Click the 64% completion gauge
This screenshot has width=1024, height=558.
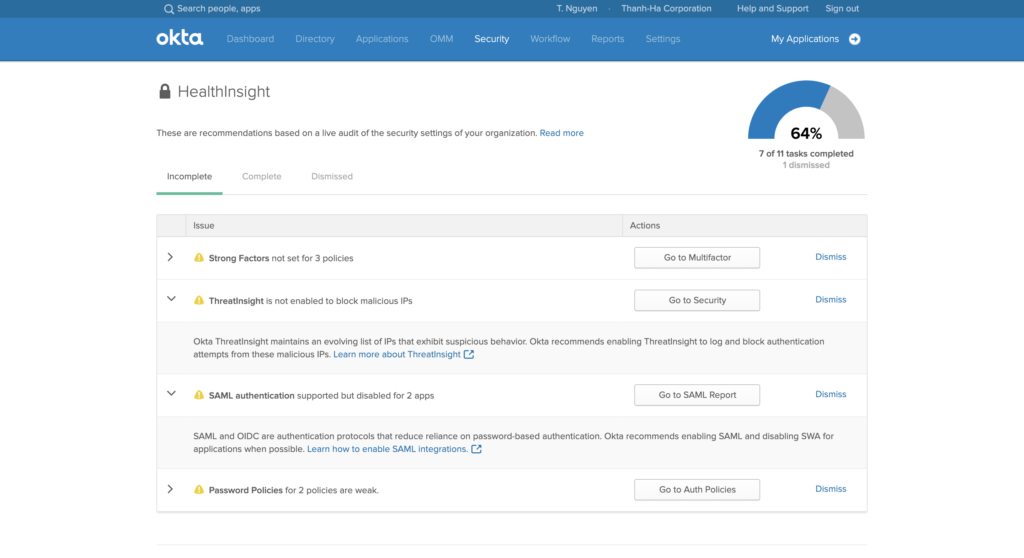(x=806, y=110)
